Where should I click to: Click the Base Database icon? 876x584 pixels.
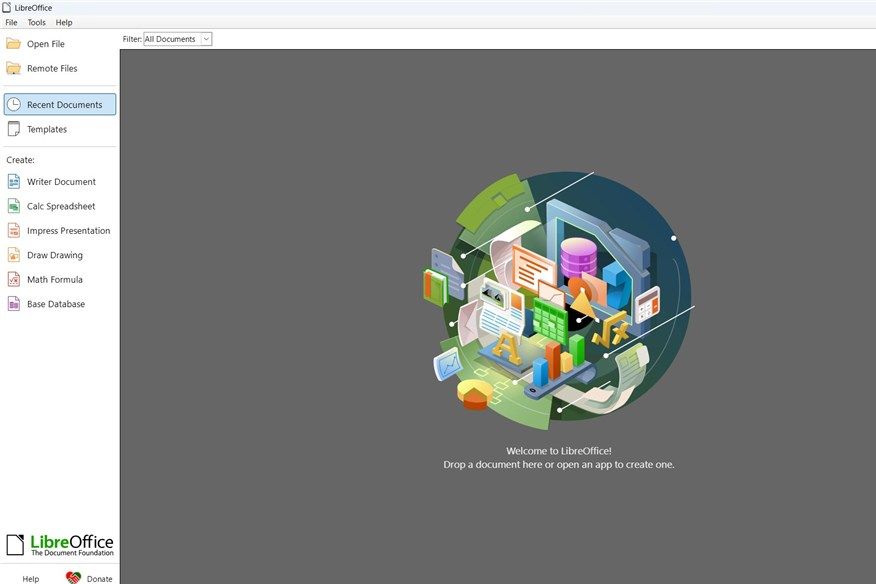[13, 304]
